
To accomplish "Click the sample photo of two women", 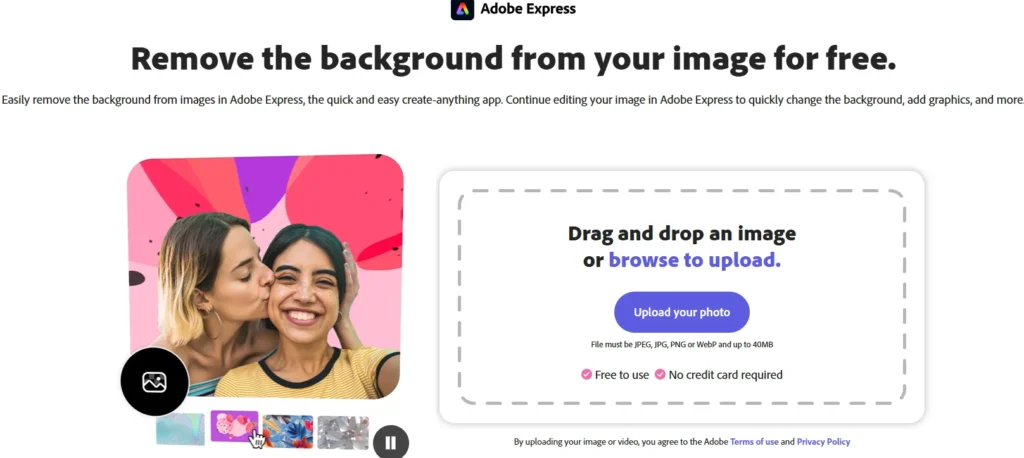I will (265, 276).
